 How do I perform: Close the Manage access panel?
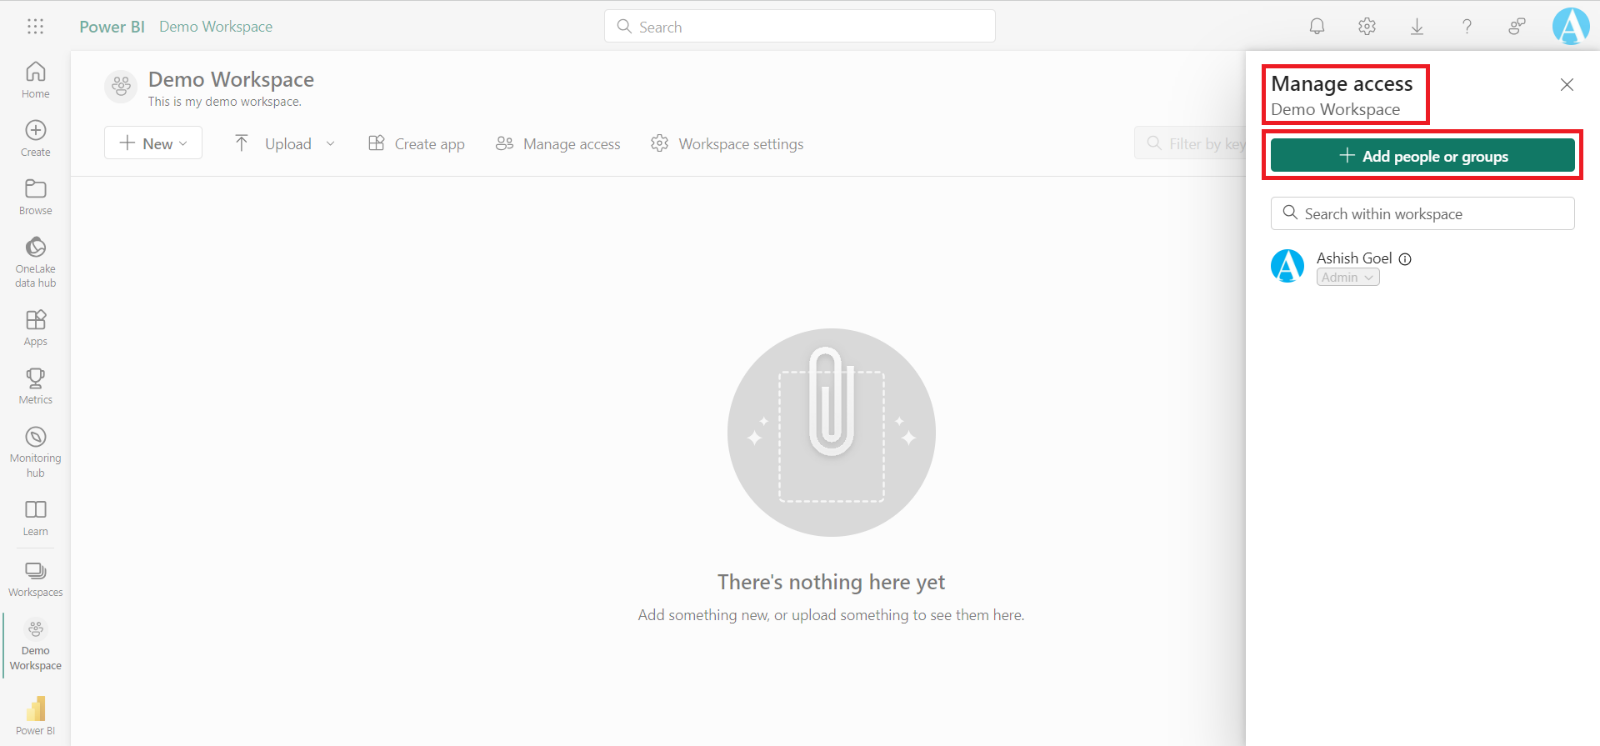1567,85
